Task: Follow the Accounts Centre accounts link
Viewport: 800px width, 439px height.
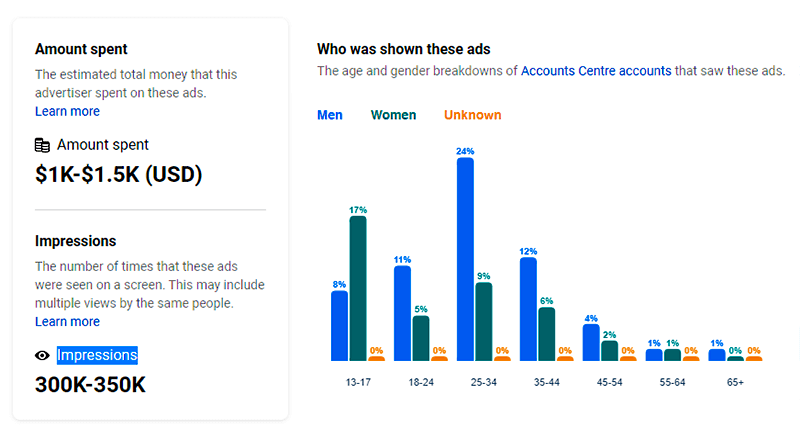Action: (596, 71)
